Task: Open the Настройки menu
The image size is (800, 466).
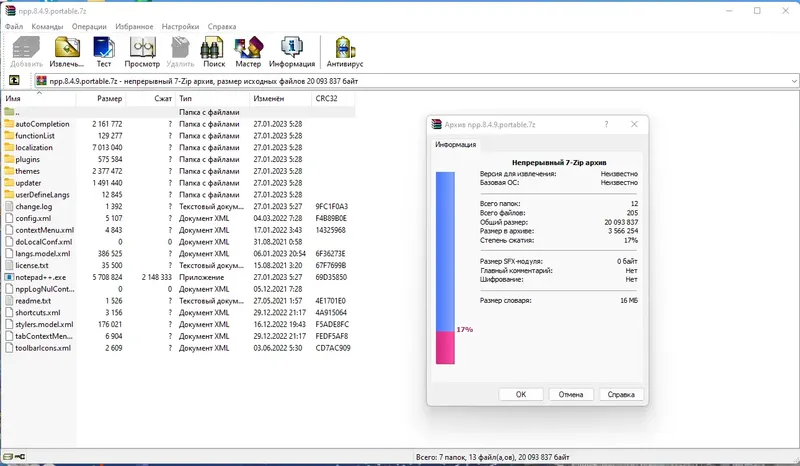Action: tap(180, 26)
